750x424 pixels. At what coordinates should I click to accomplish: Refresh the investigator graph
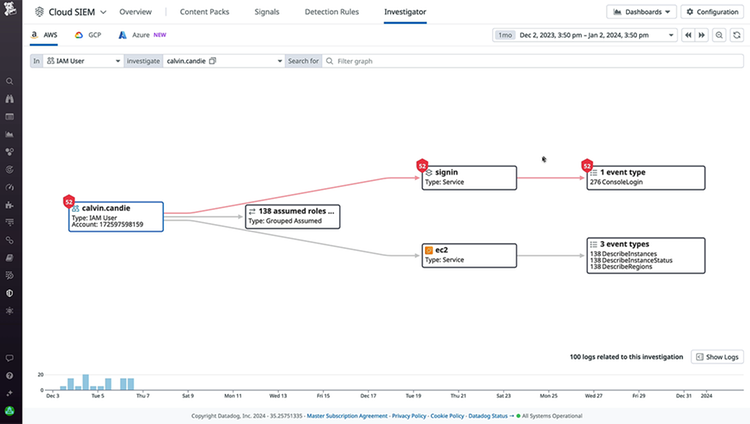point(737,35)
